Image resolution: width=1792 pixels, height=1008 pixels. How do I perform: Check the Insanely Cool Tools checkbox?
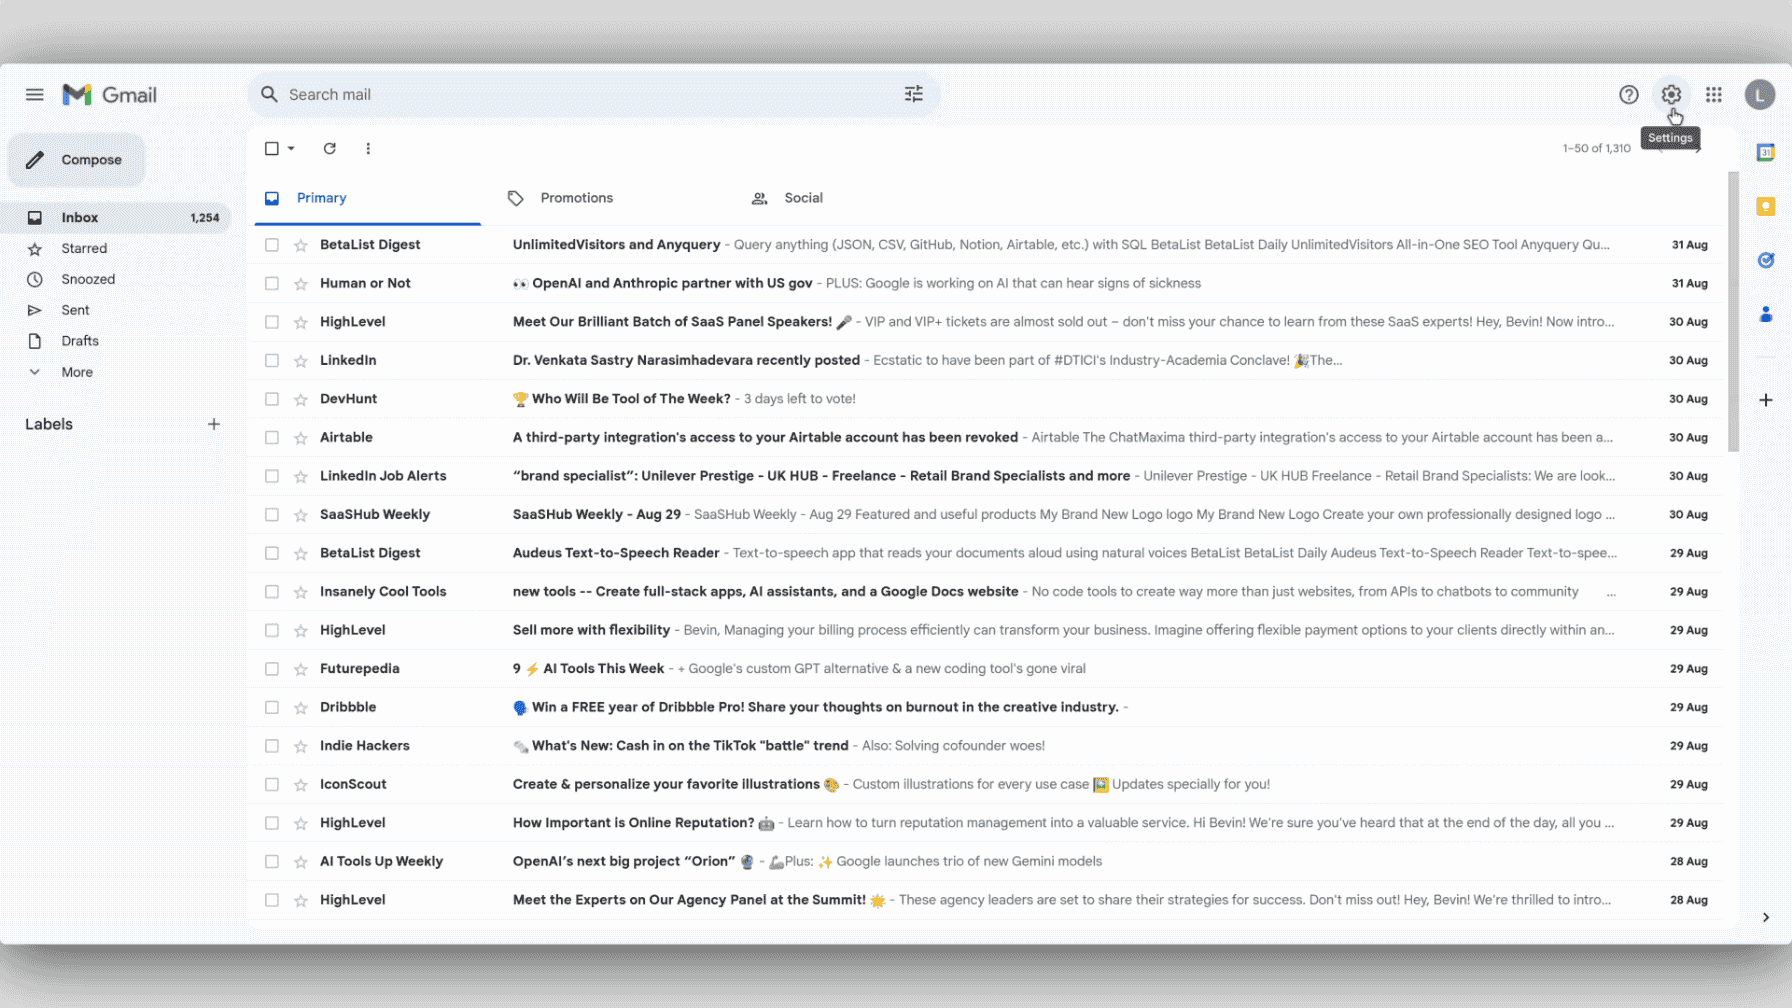(272, 592)
